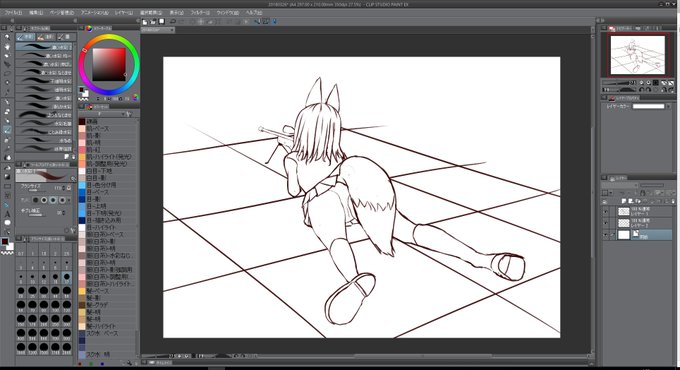The image size is (680, 370).
Task: Select transparent color below toolbox color chips
Action: [7, 252]
